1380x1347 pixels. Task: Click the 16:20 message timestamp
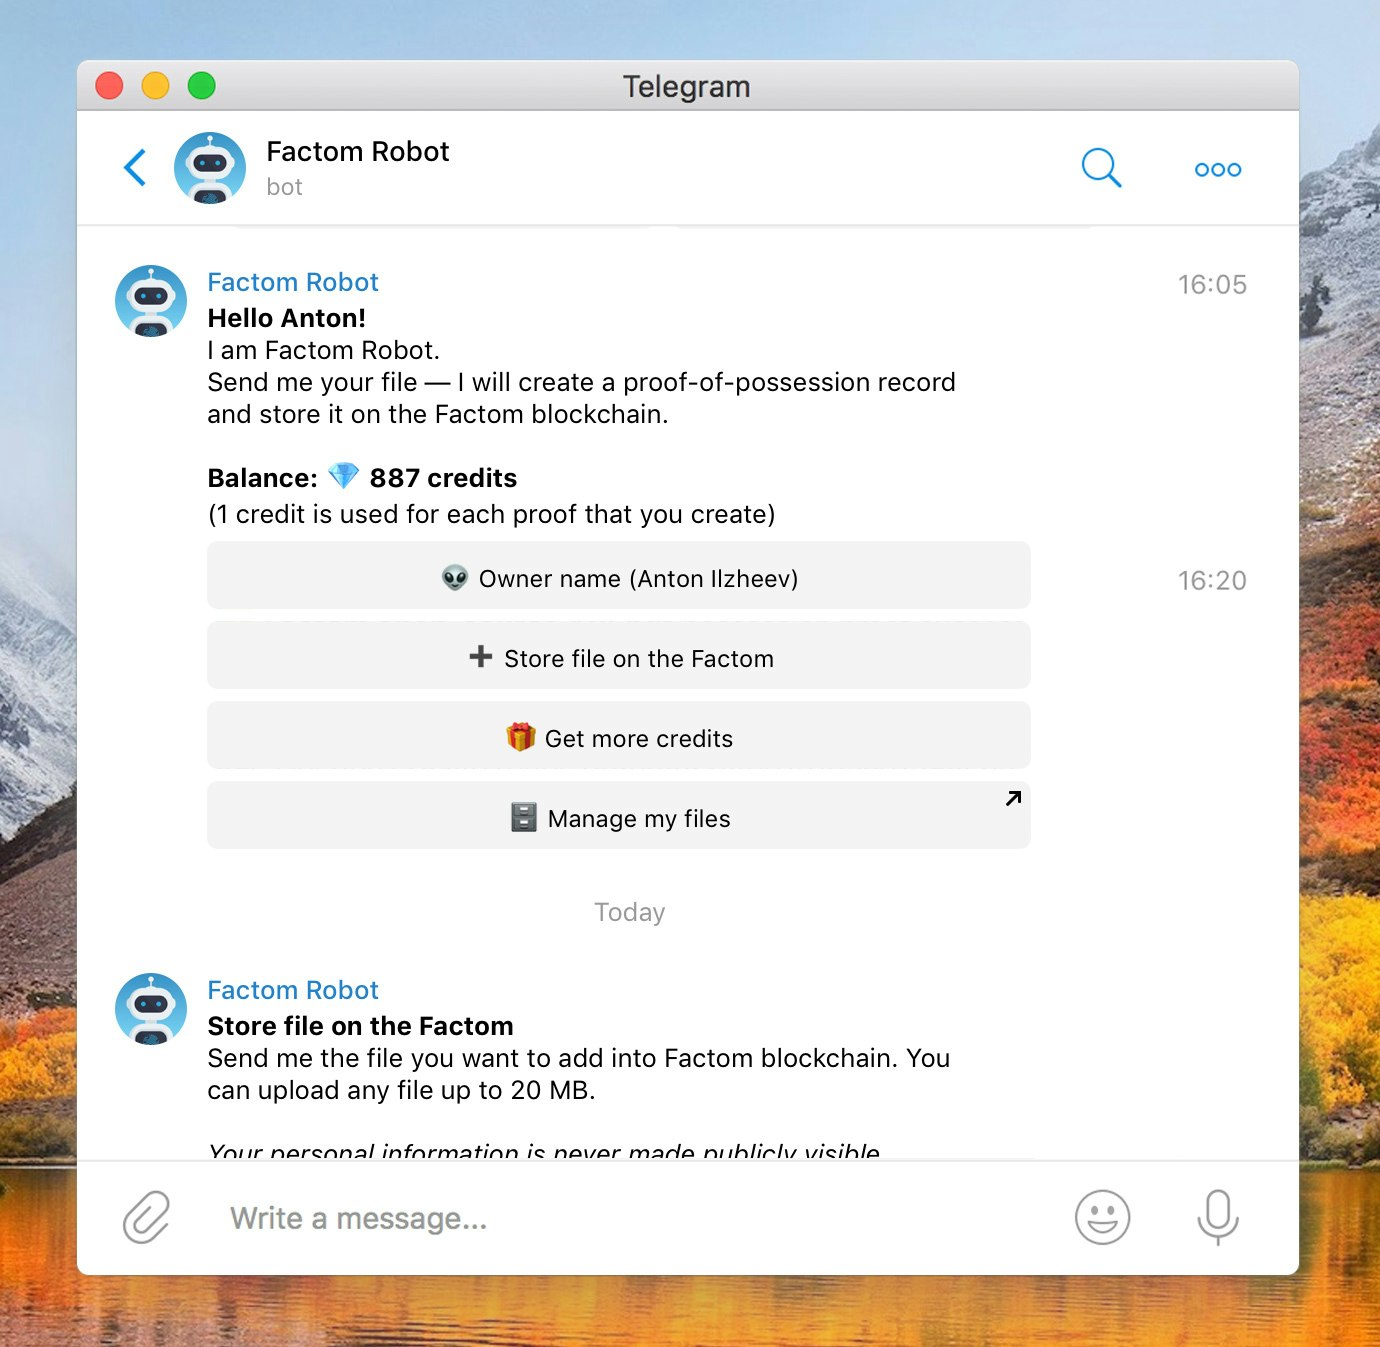tap(1212, 581)
